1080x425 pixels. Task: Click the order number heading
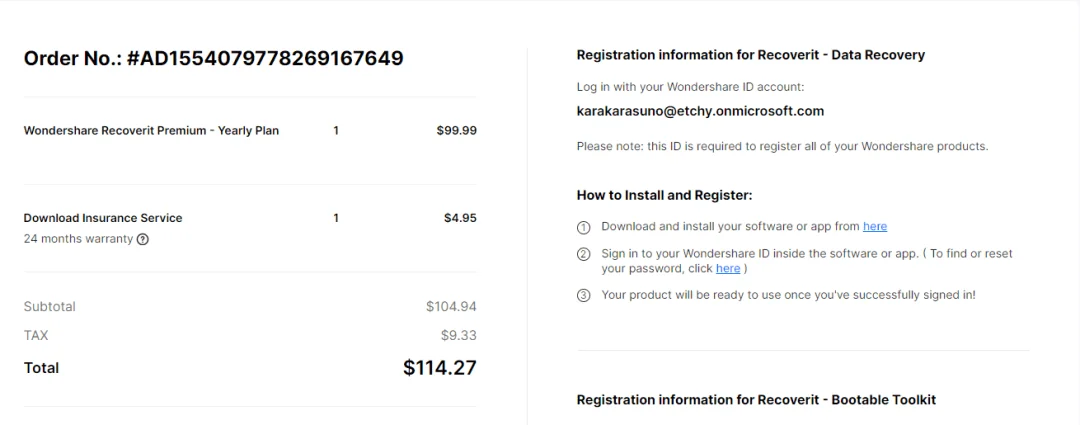coord(214,59)
